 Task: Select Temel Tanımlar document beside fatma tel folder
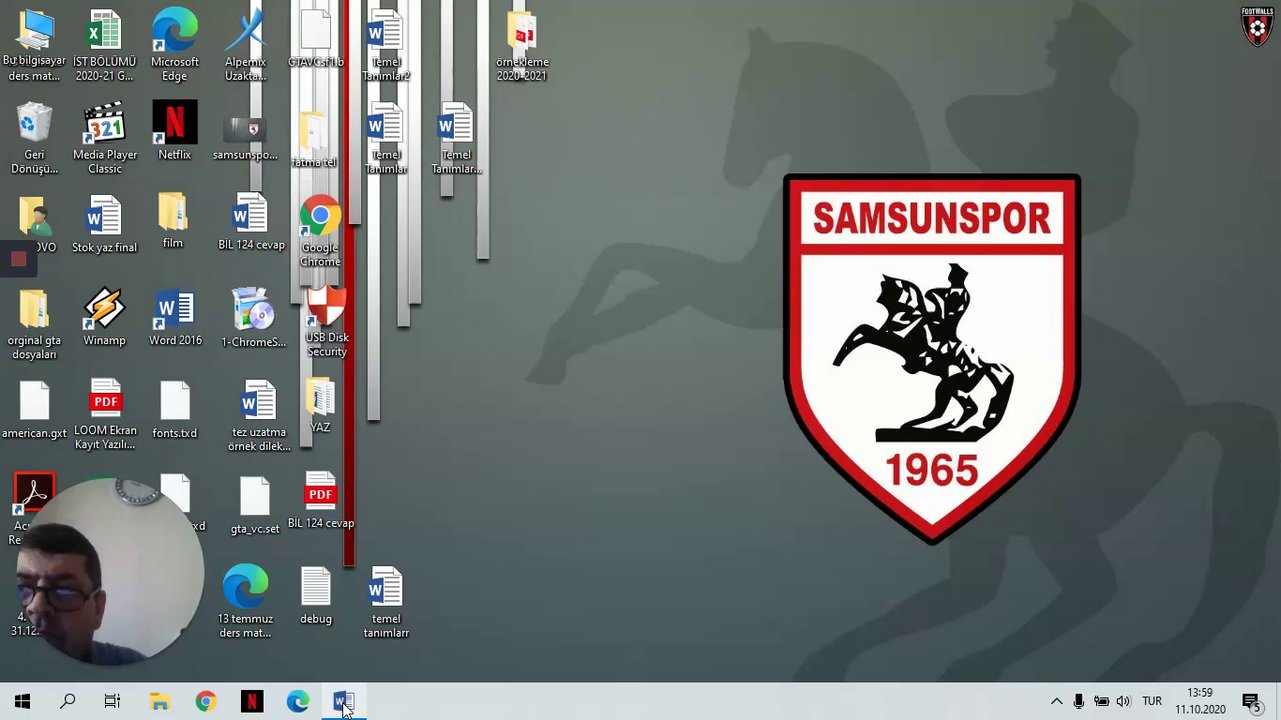tap(386, 140)
